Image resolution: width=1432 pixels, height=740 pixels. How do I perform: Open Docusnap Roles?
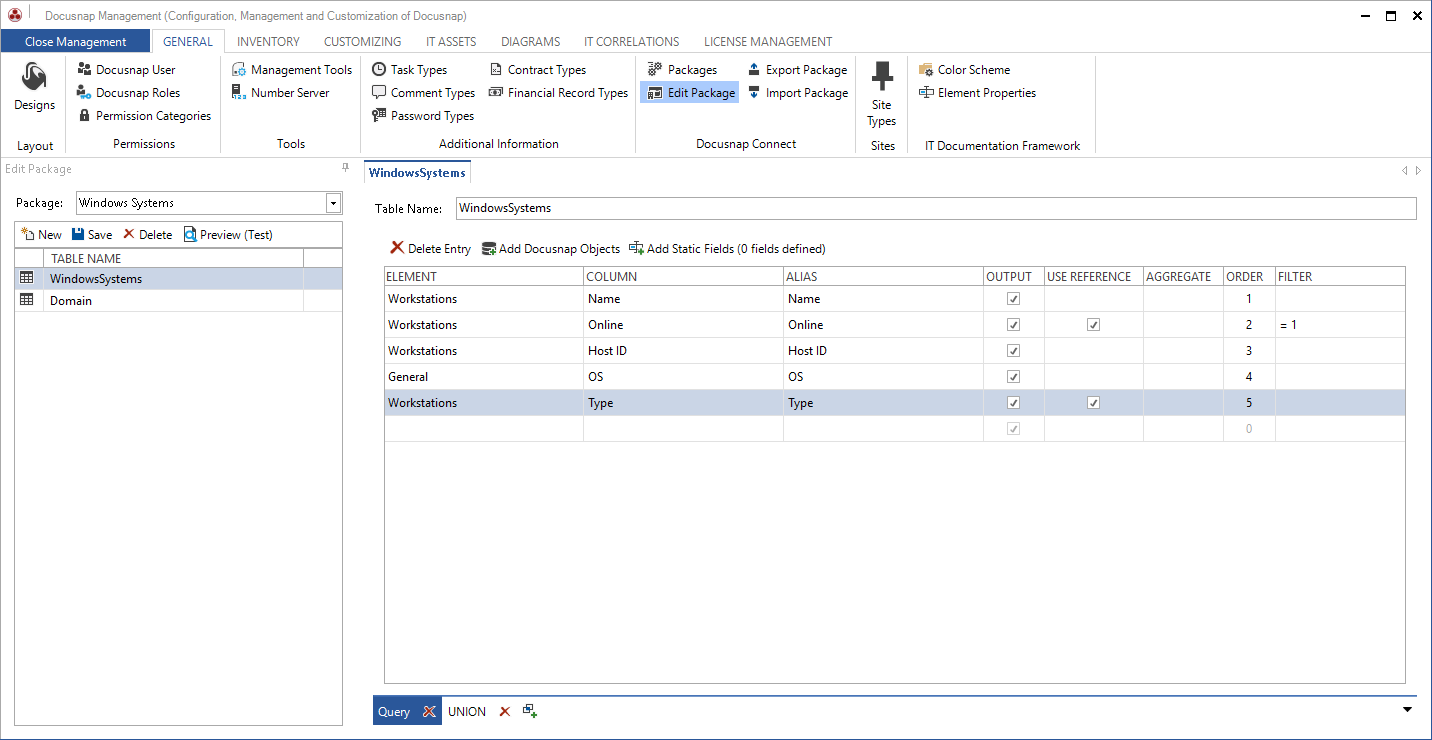128,93
